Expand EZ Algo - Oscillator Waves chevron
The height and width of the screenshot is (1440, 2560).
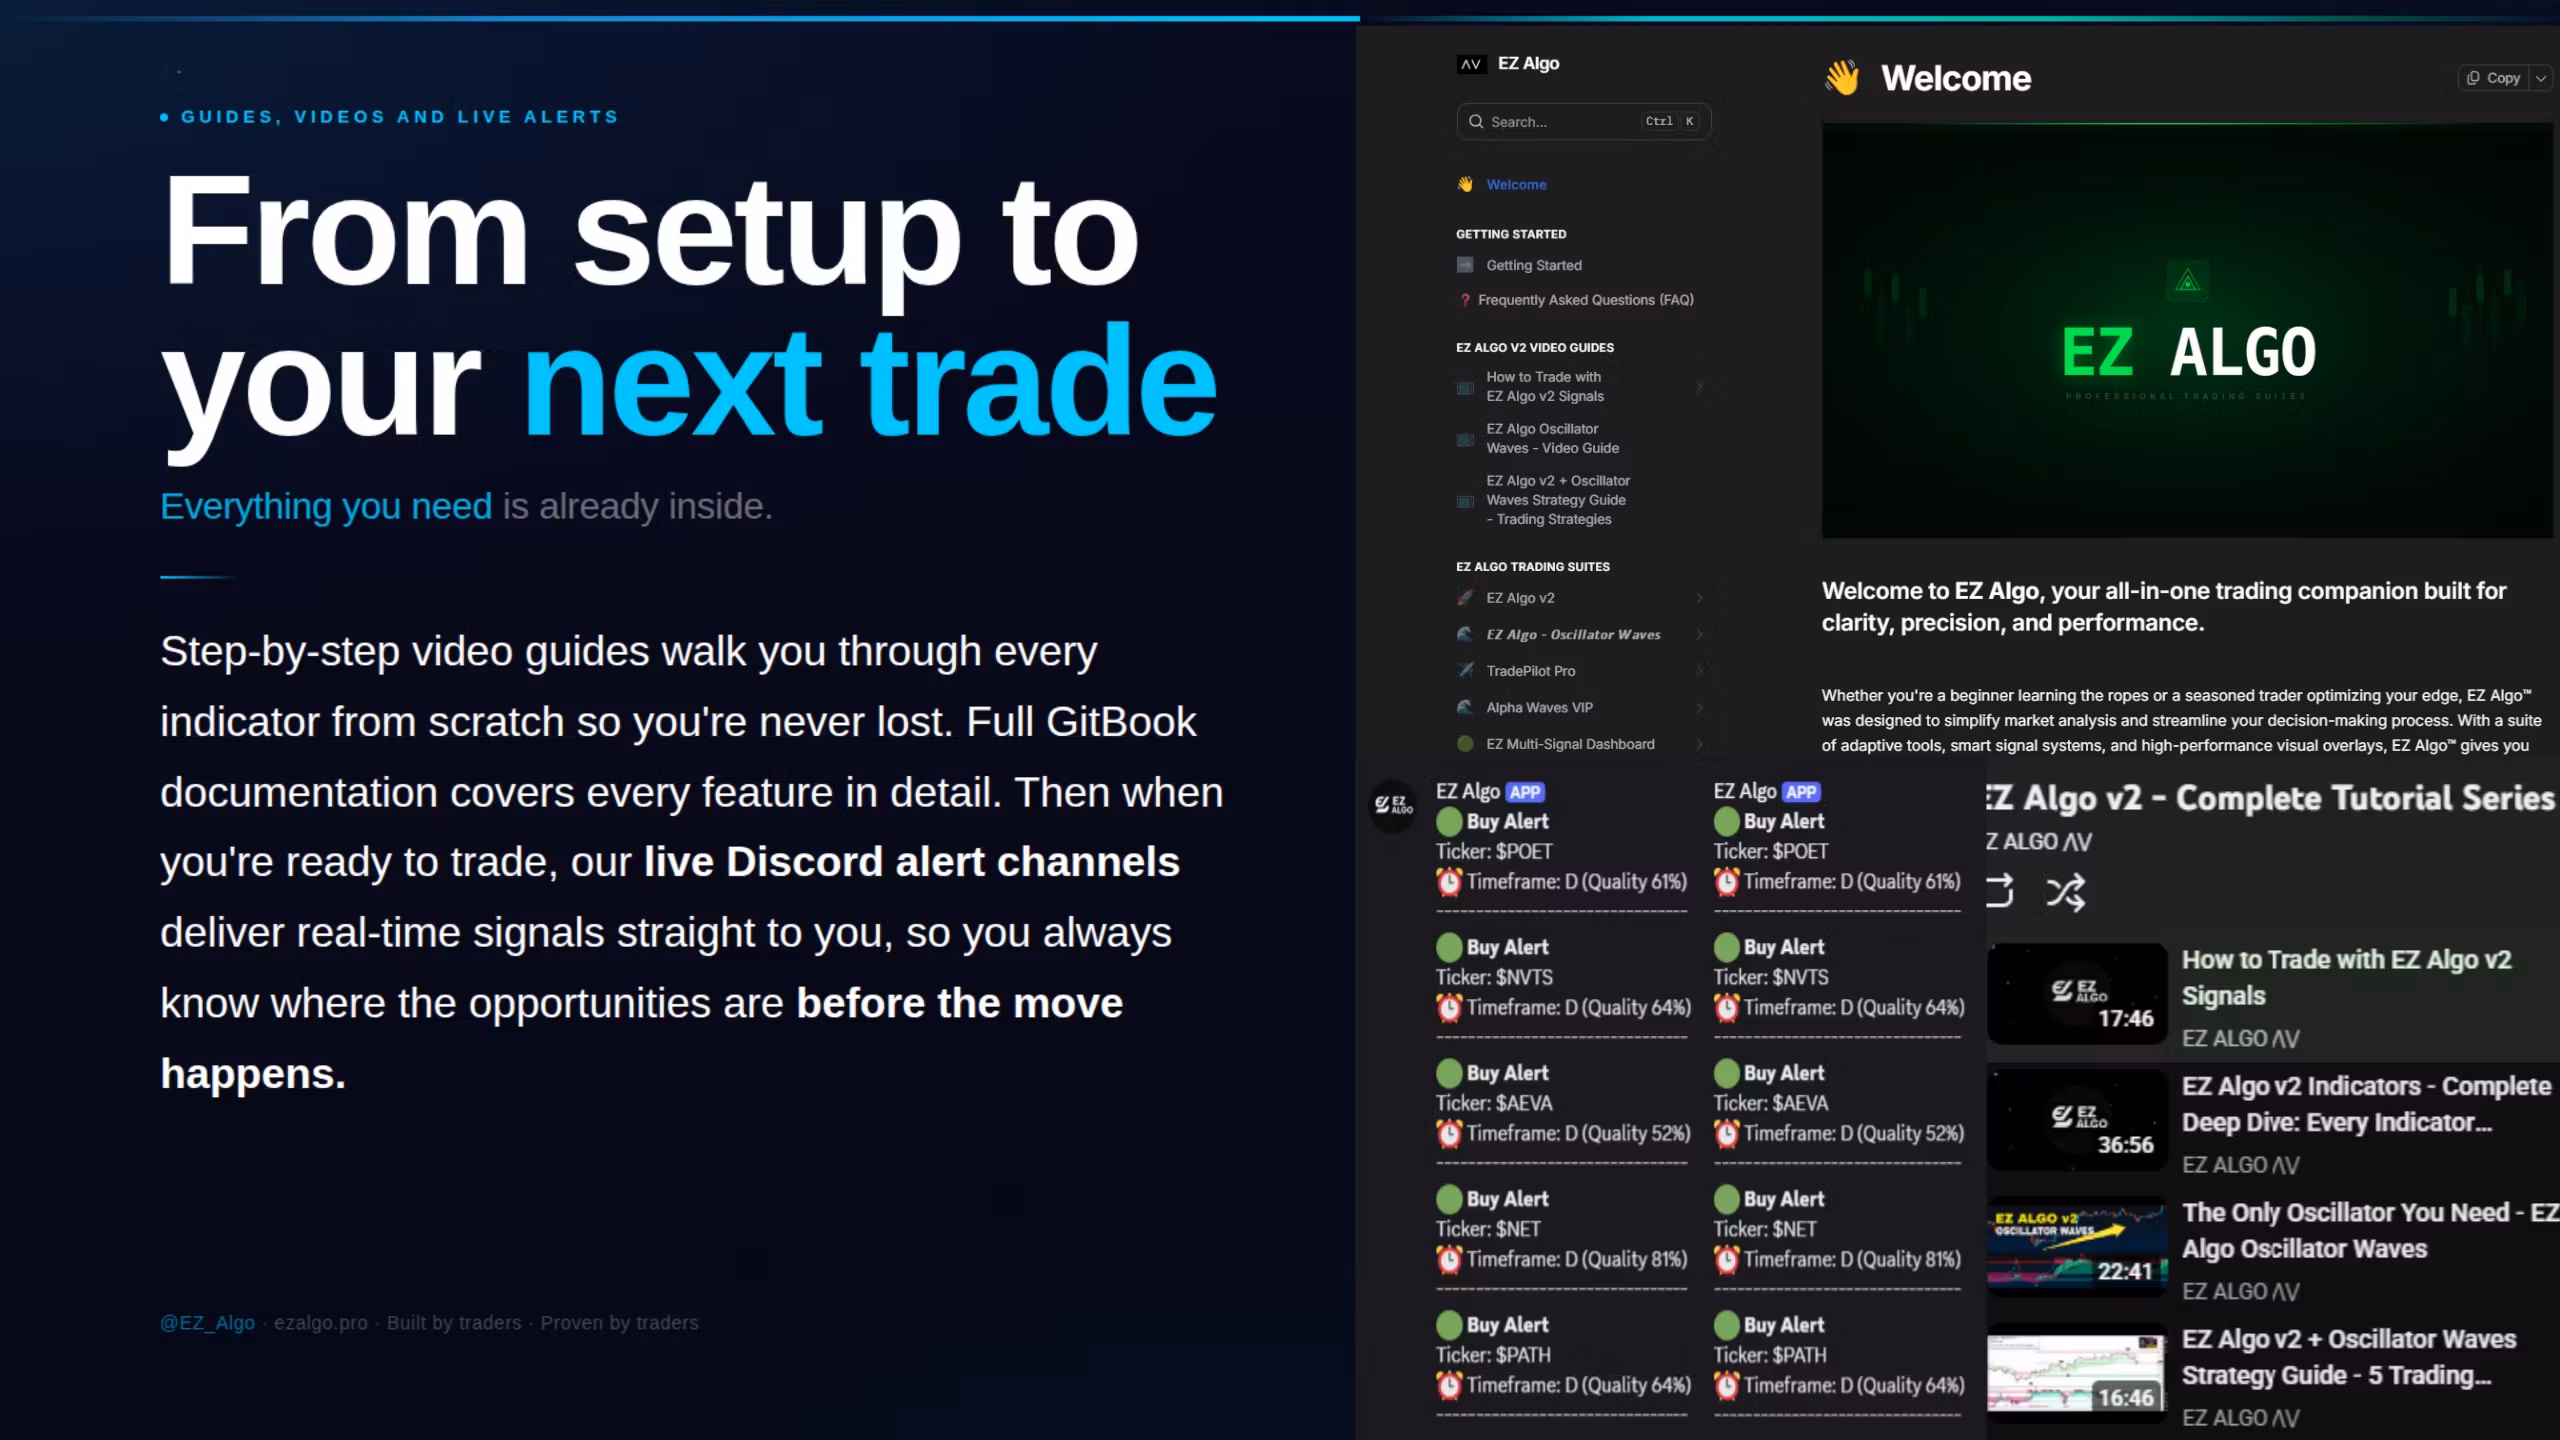(1699, 635)
